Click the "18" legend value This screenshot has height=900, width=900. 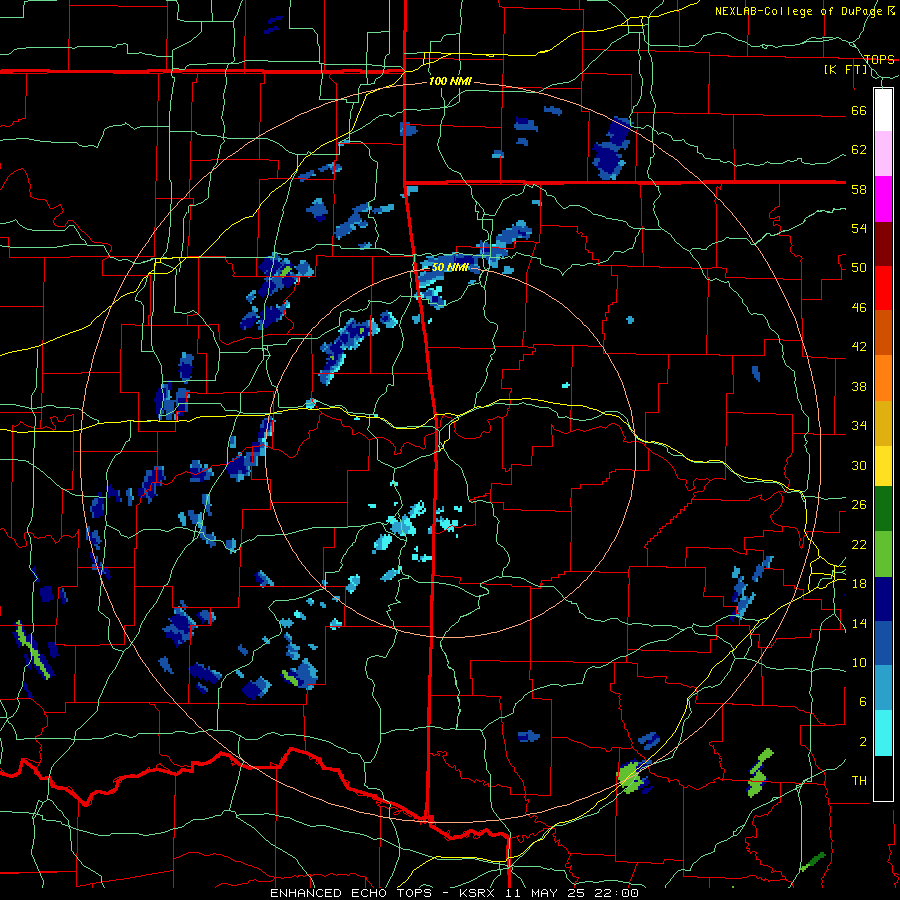[x=859, y=584]
